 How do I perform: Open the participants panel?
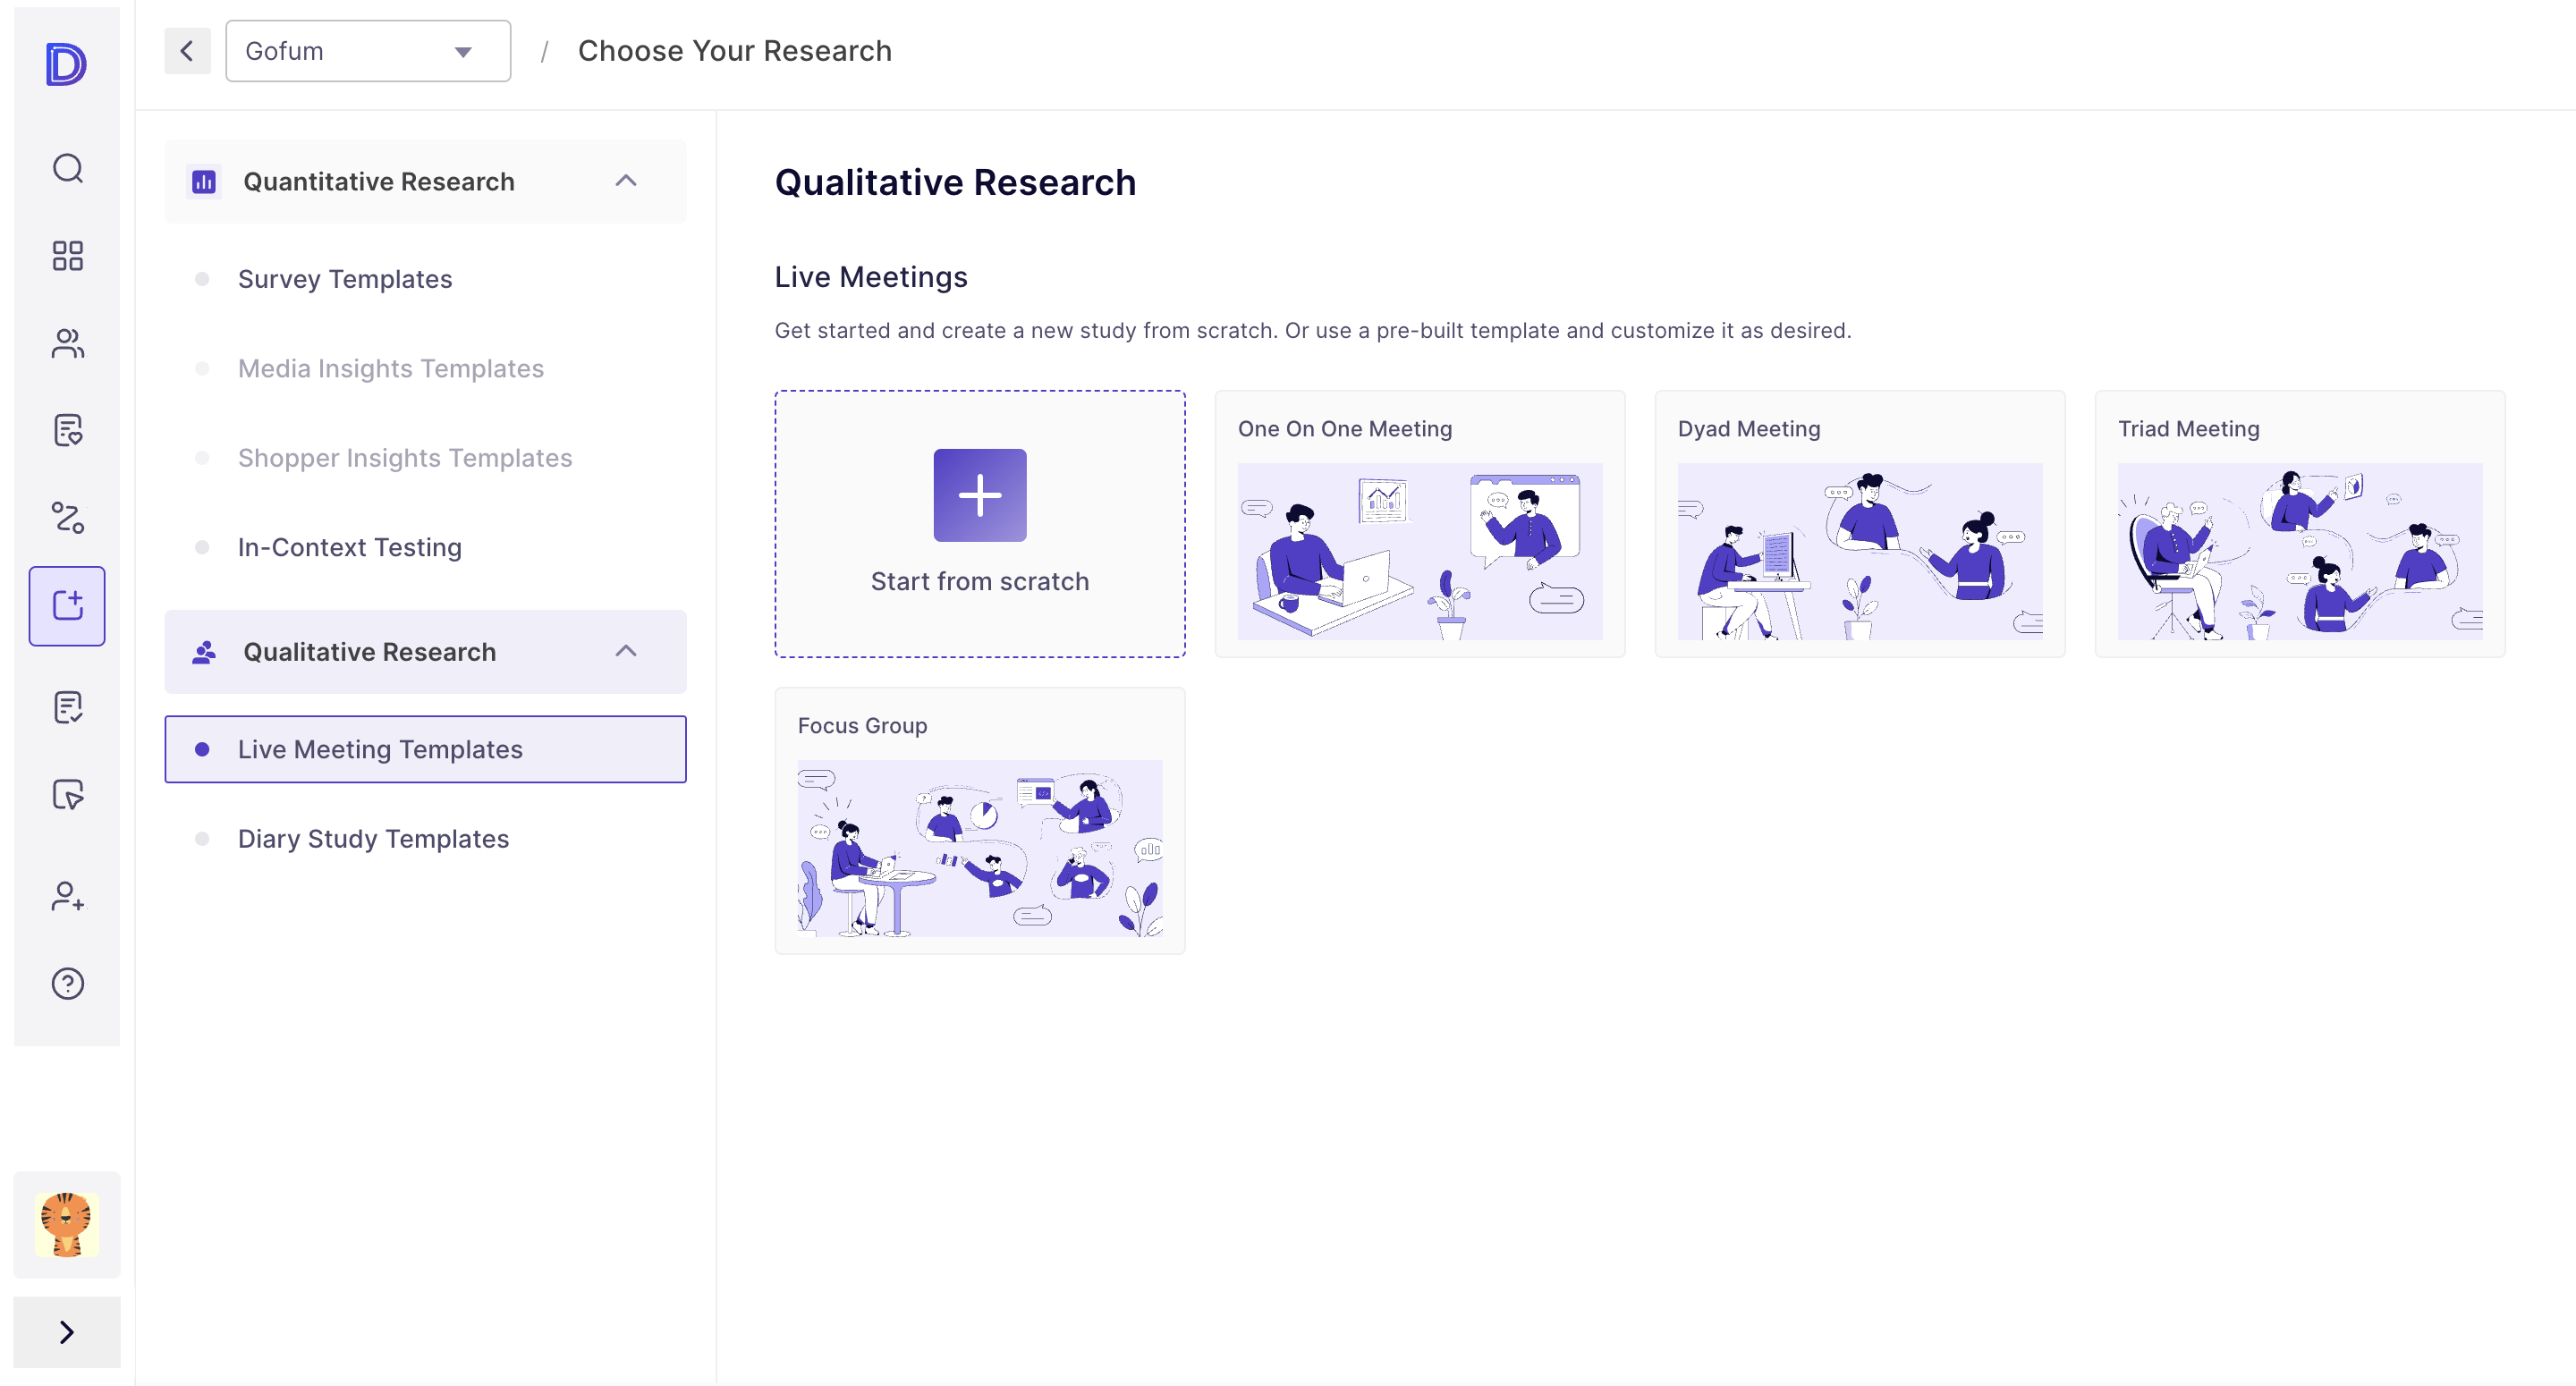(67, 343)
